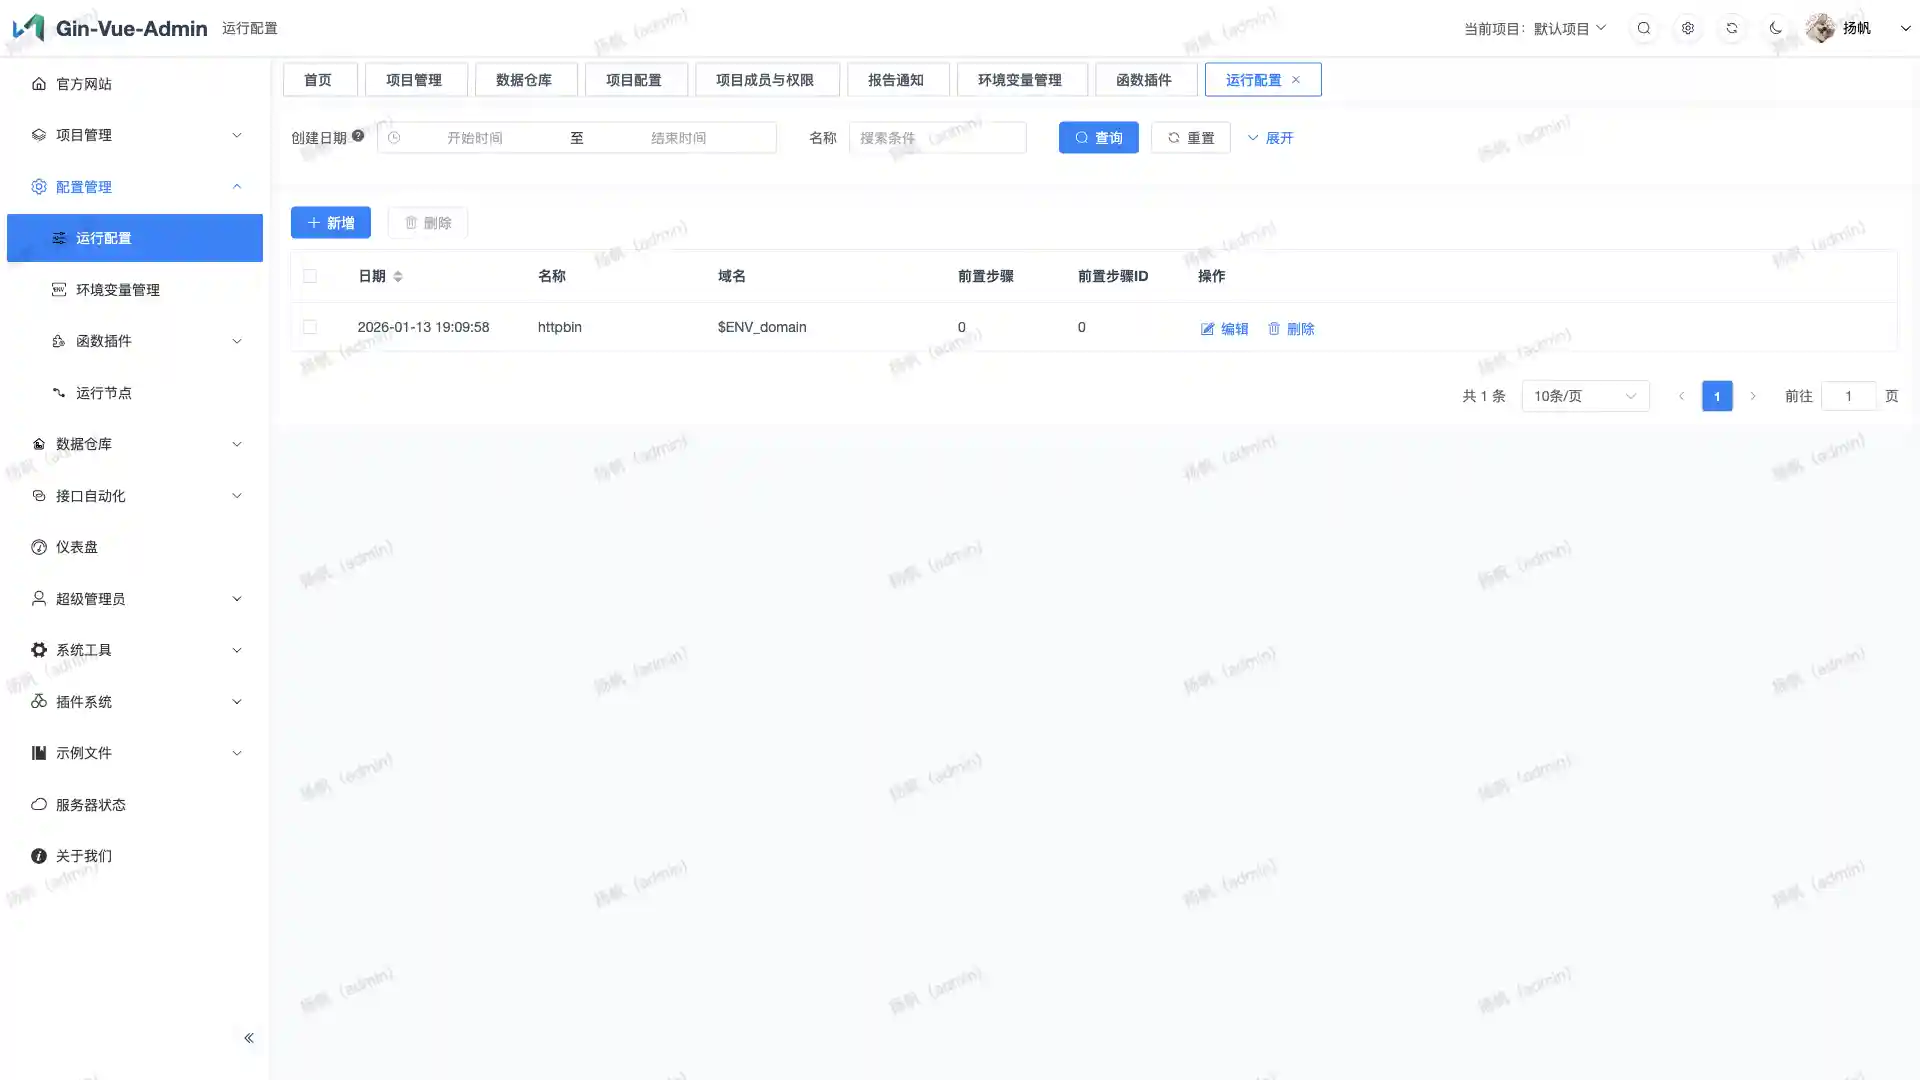The width and height of the screenshot is (1920, 1080).
Task: Click the 名称 search condition input
Action: tap(937, 138)
